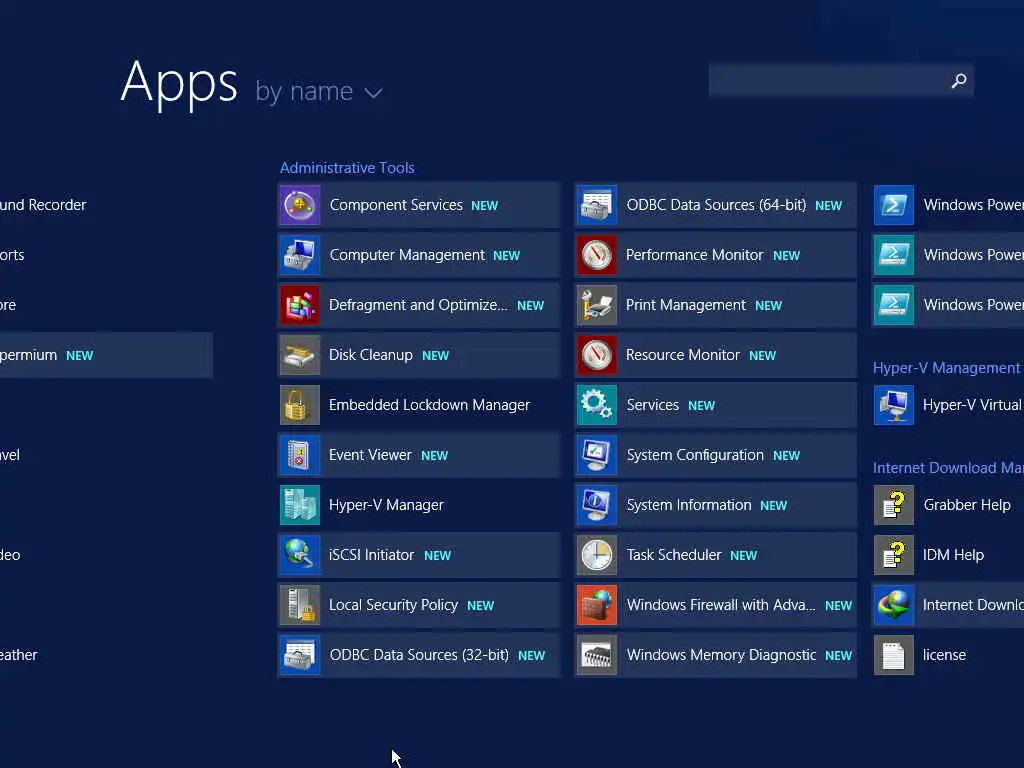Click the 'Task Scheduler' label

tap(673, 555)
